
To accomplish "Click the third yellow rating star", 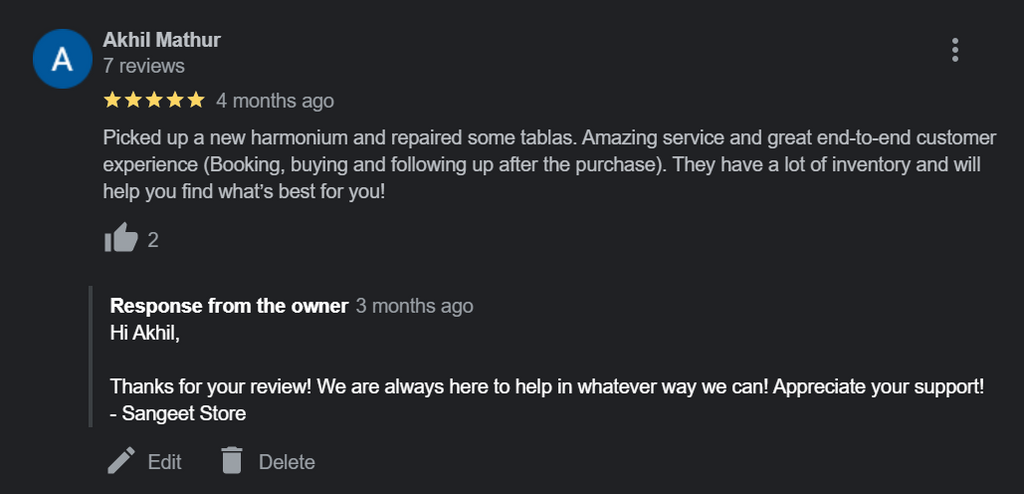I will 154,100.
